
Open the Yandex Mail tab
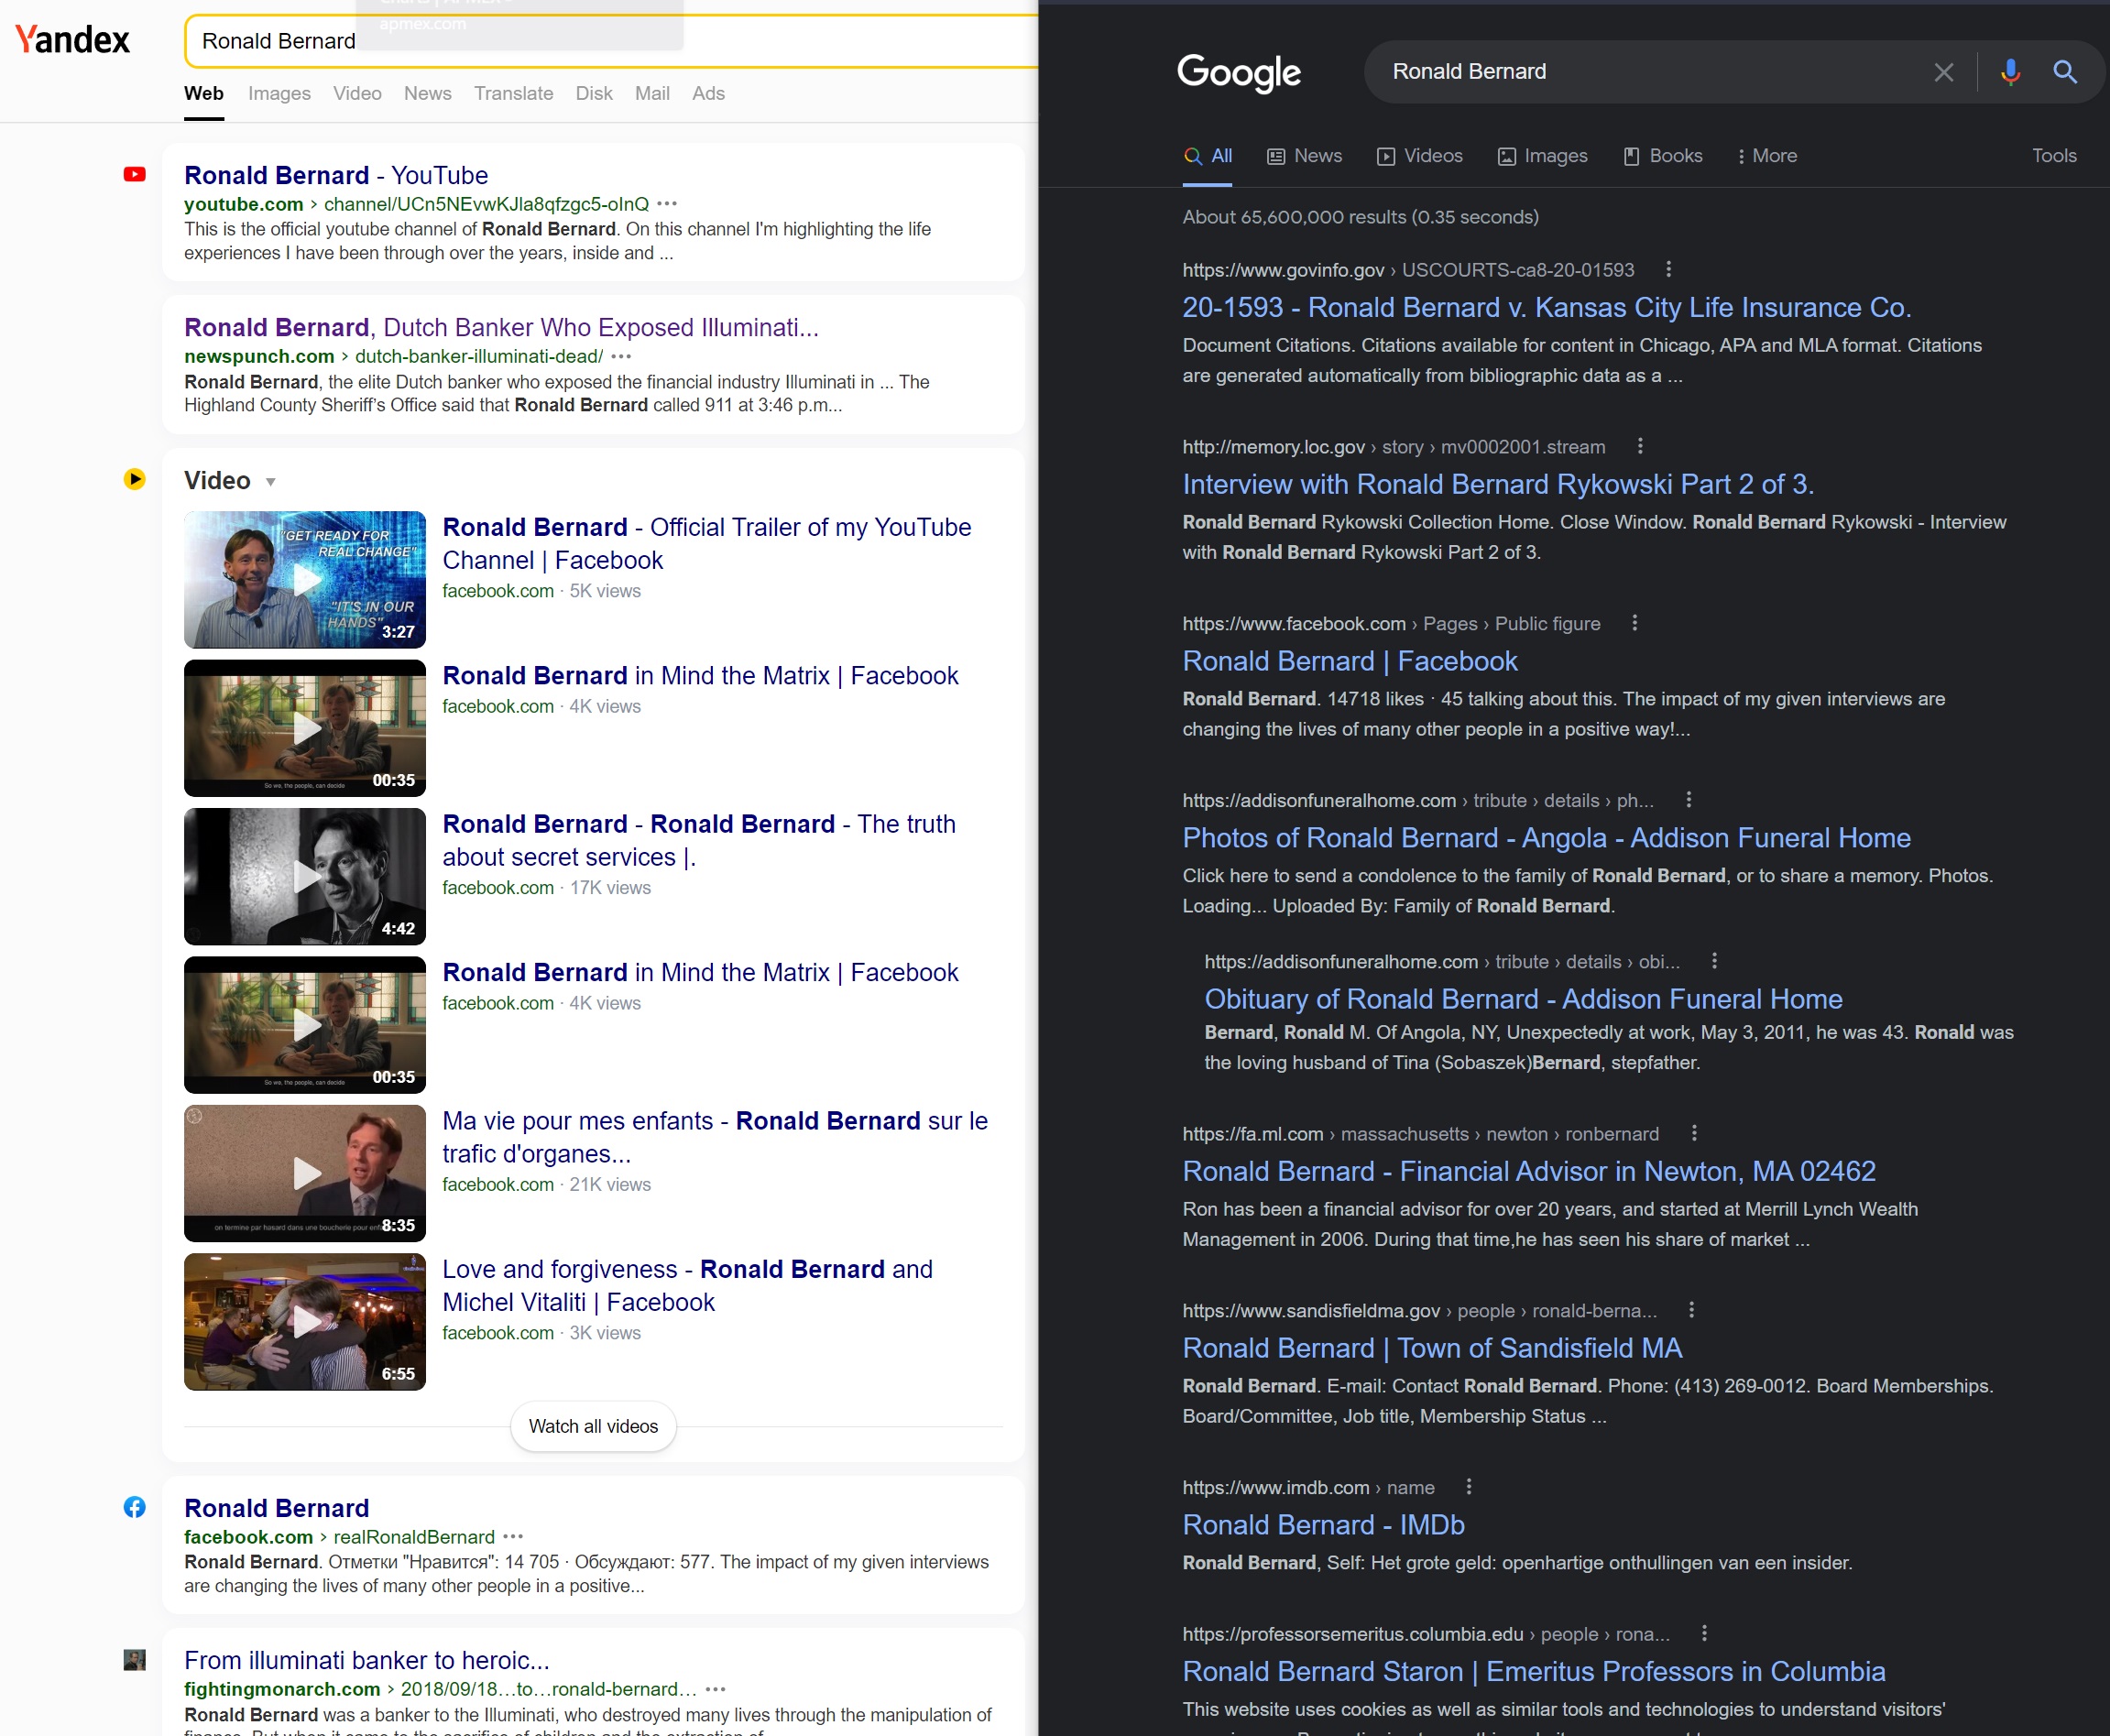click(652, 93)
